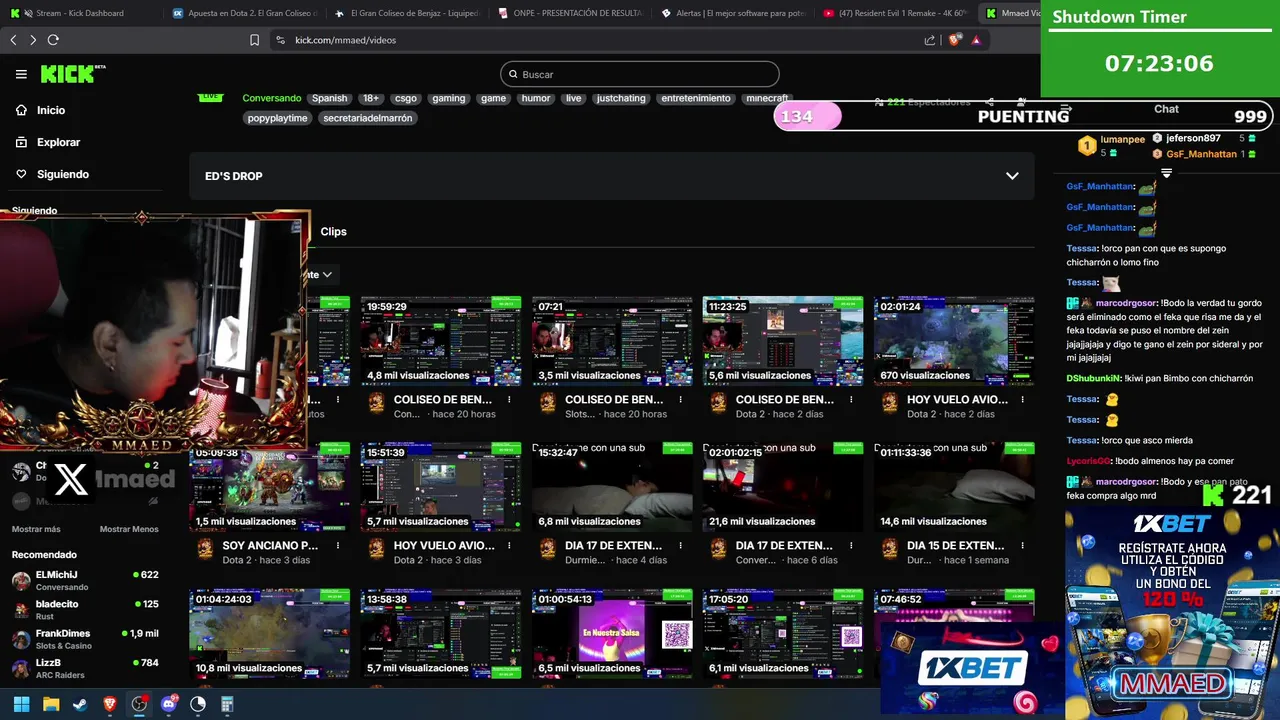Open options menu for HOY VUELO AVIO video from 2 days ago

1022,399
